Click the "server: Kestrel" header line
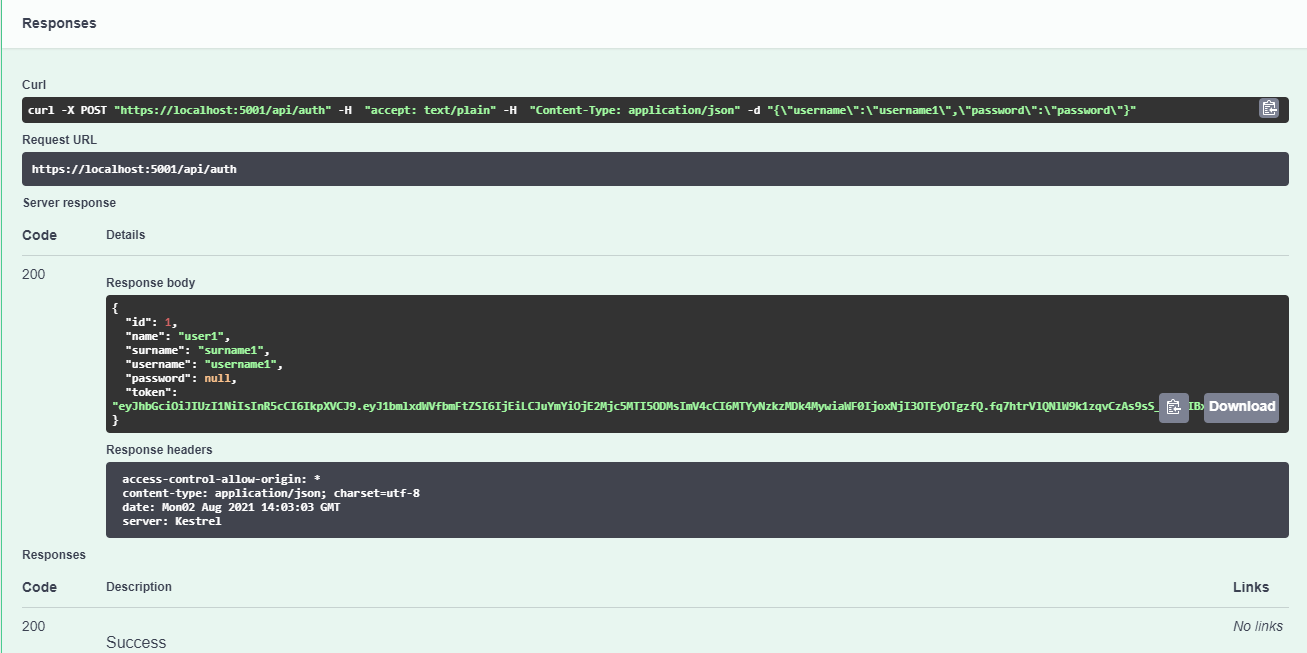Viewport: 1307px width, 653px height. point(172,521)
